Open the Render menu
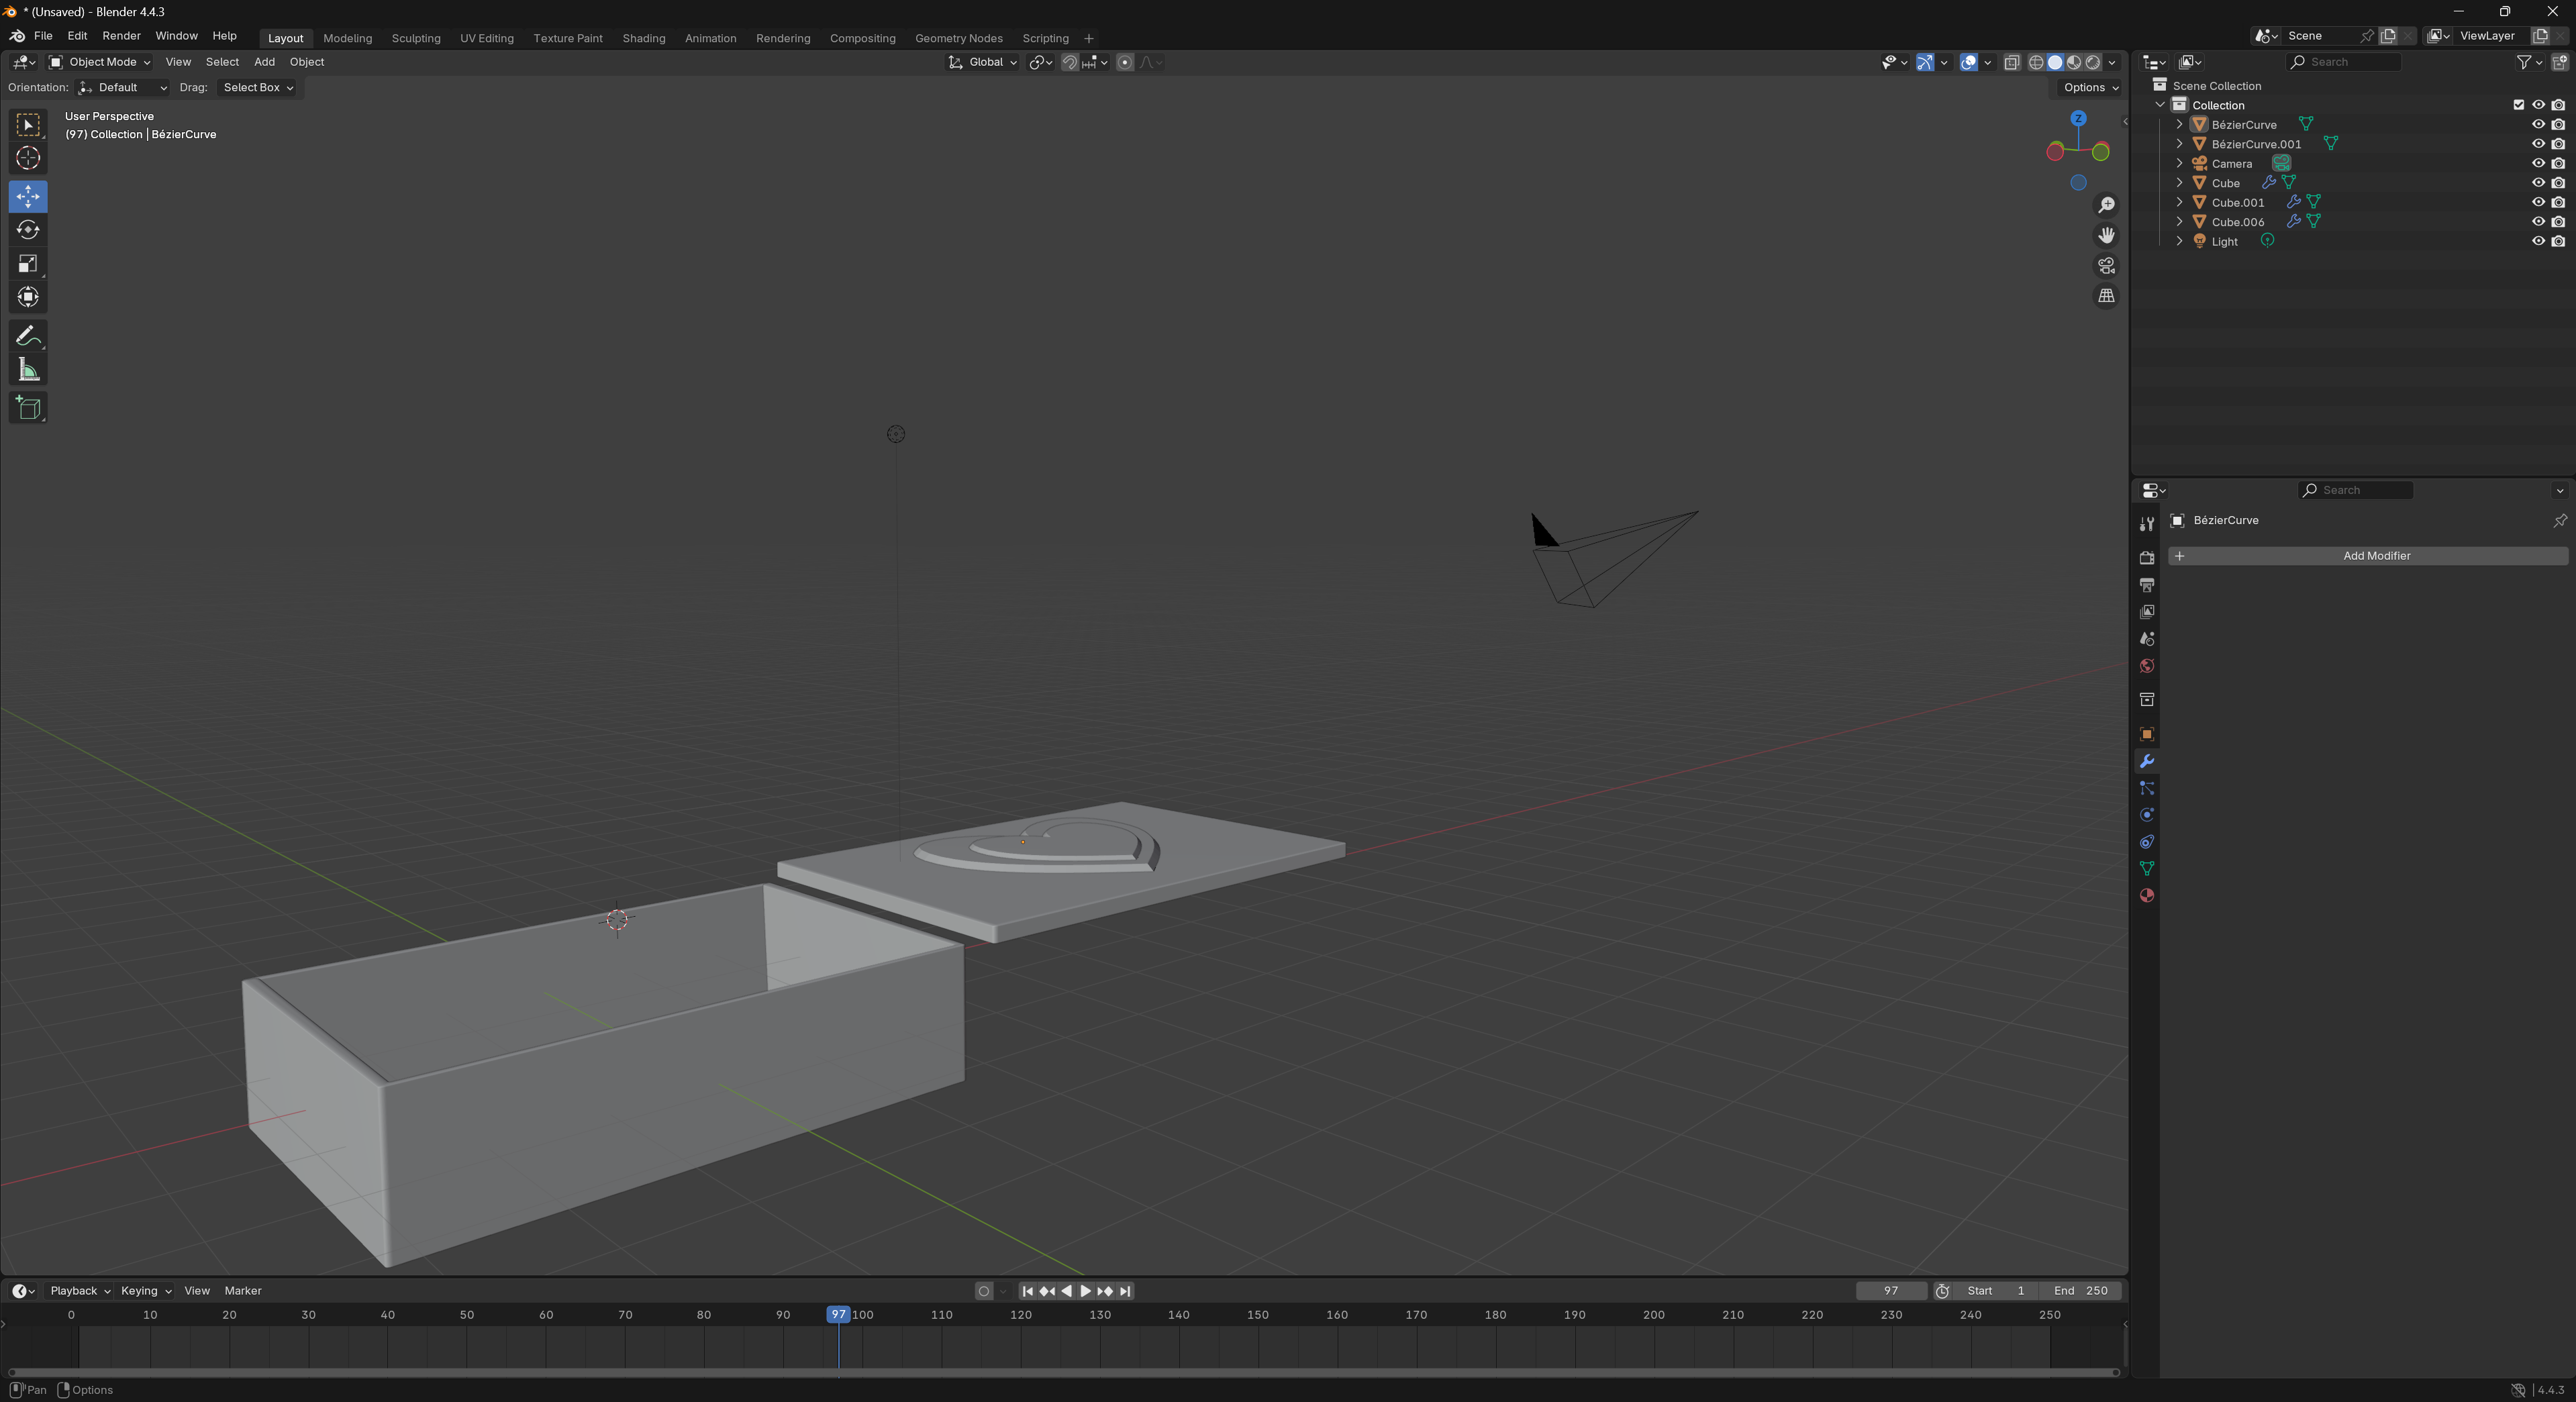The height and width of the screenshot is (1402, 2576). (121, 36)
